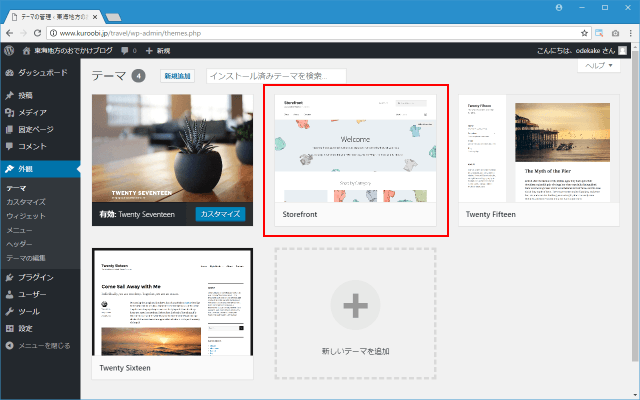Click the プラグイン plug icon

point(9,278)
